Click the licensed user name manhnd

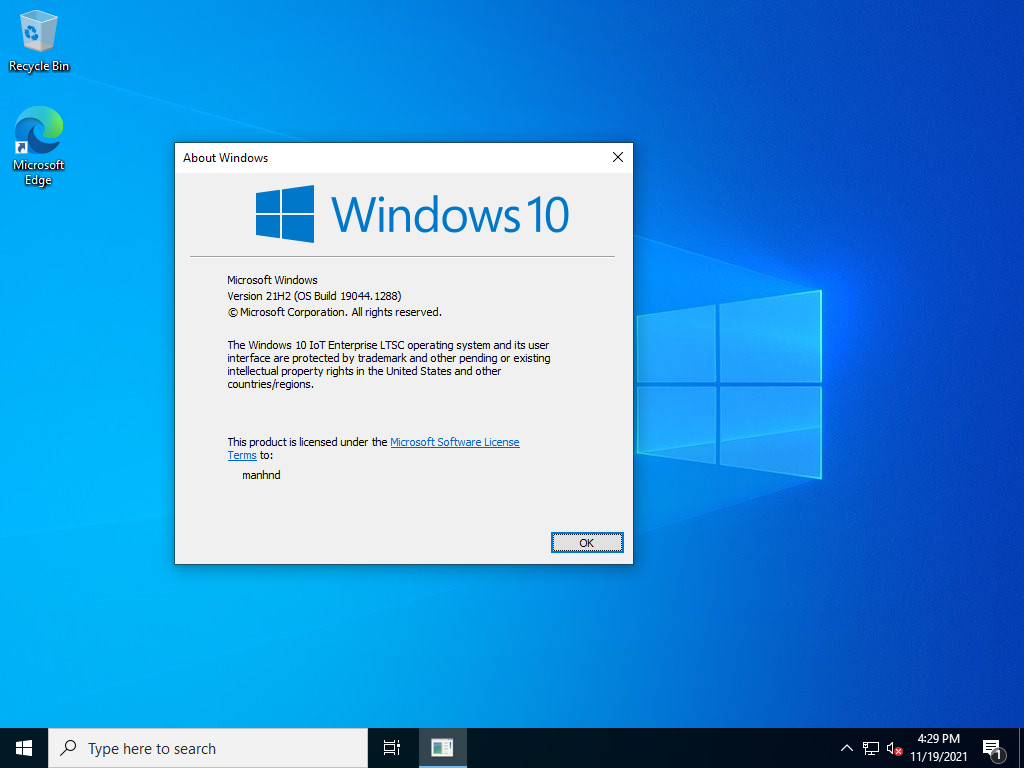pos(261,476)
